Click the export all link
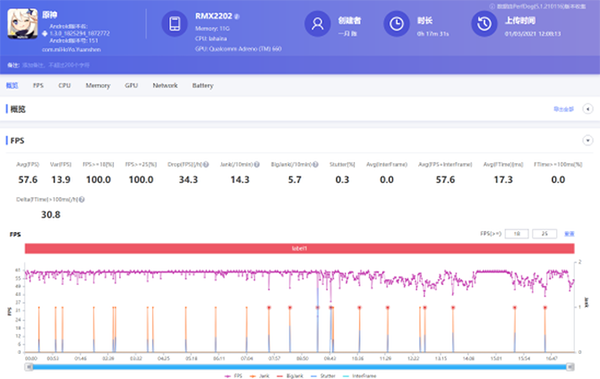The image size is (600, 379). pyautogui.click(x=564, y=109)
